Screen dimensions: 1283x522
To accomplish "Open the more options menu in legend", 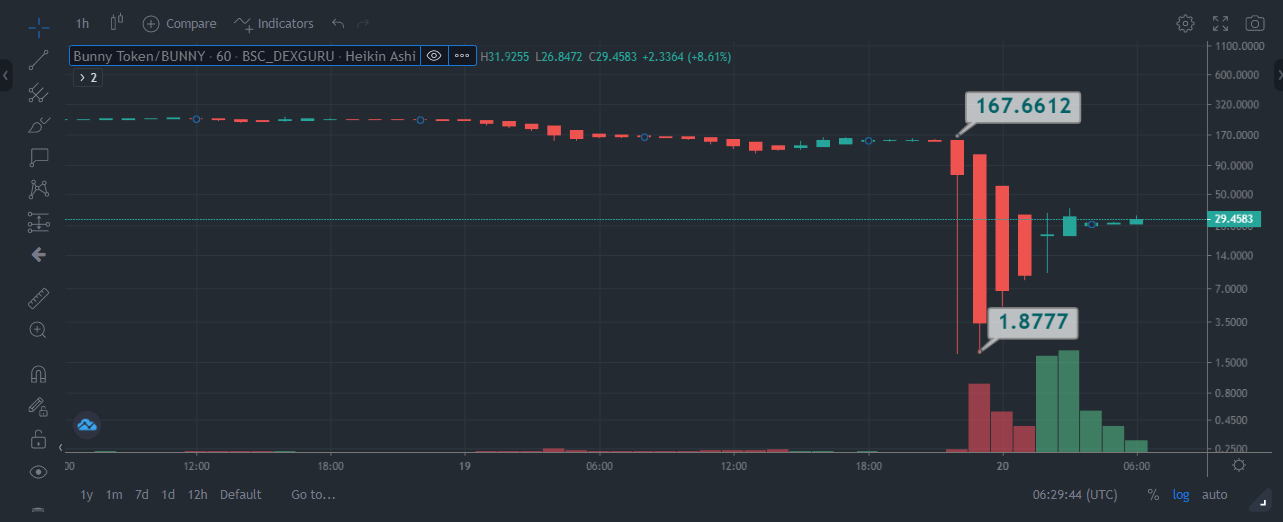I will (462, 56).
